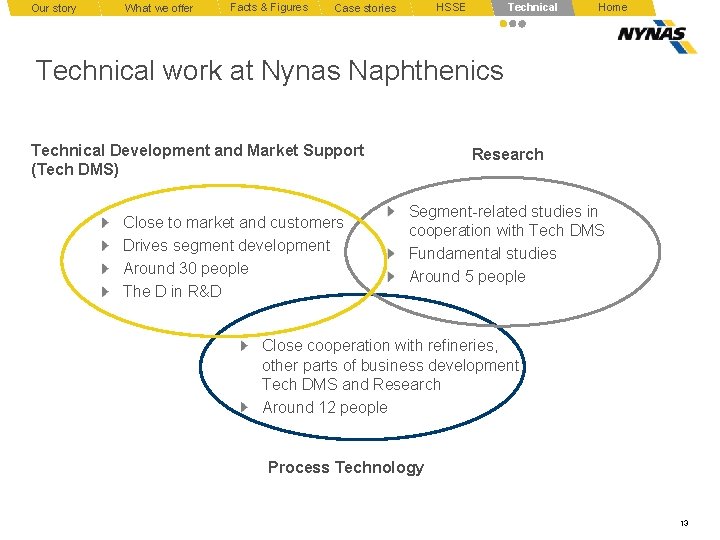Viewport: 720px width, 540px height.
Task: Click bullet arrow beside 'Close to market and customers'
Action: point(105,223)
